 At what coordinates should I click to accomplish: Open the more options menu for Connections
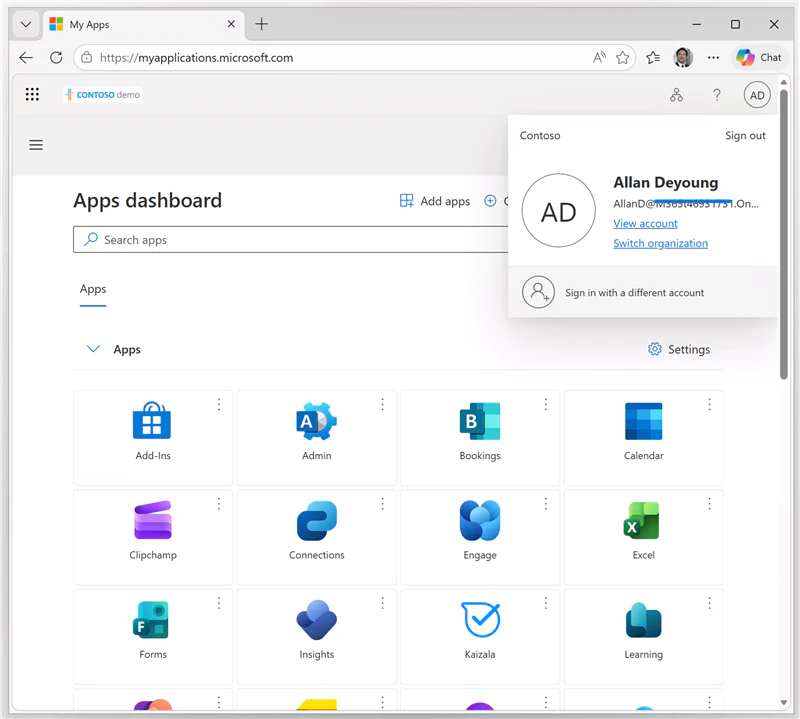tap(382, 504)
